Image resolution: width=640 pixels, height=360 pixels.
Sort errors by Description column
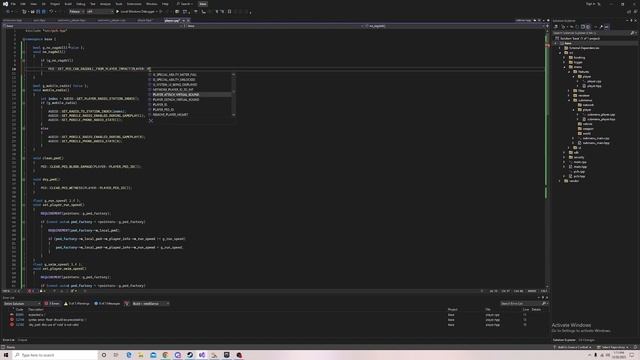tap(36, 309)
